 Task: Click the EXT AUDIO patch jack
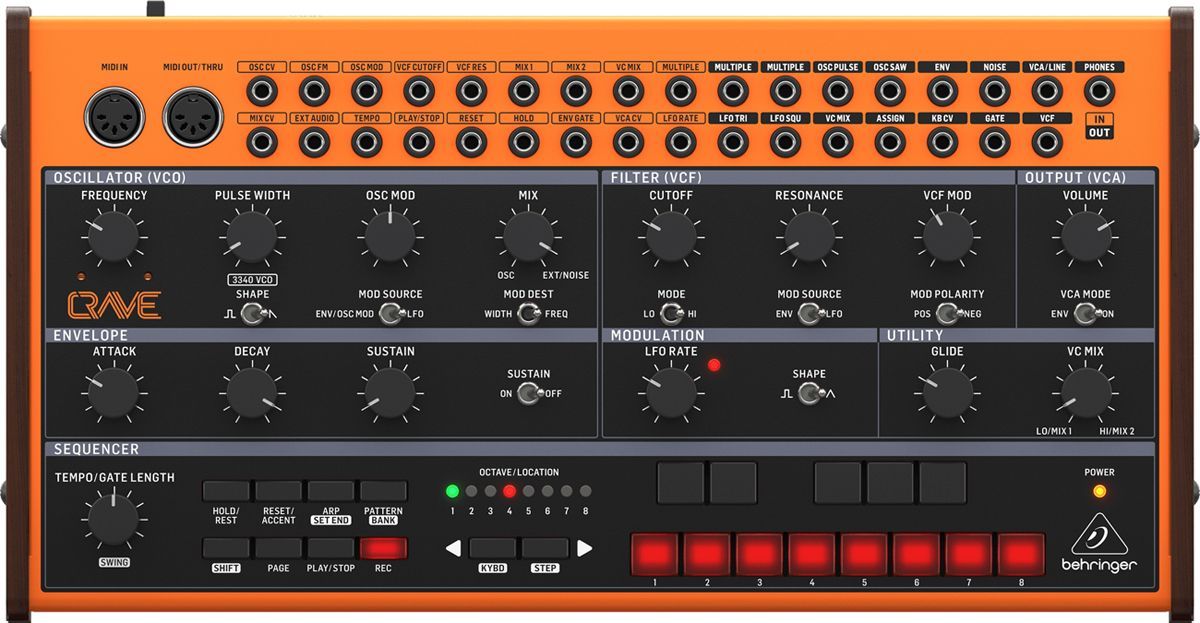pyautogui.click(x=314, y=143)
